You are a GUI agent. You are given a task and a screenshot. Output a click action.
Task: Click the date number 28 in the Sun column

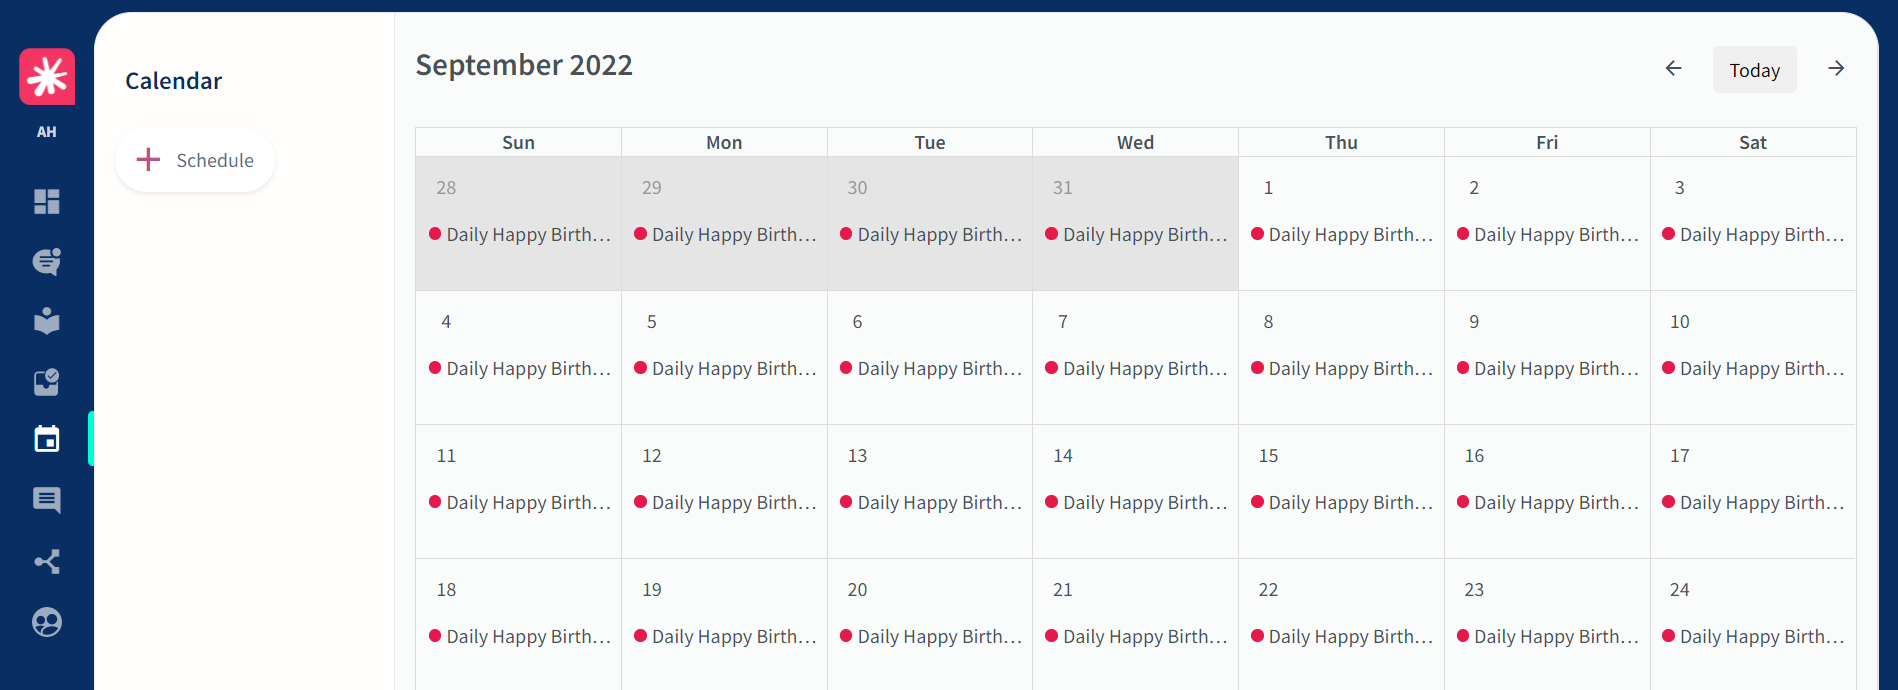pyautogui.click(x=446, y=188)
